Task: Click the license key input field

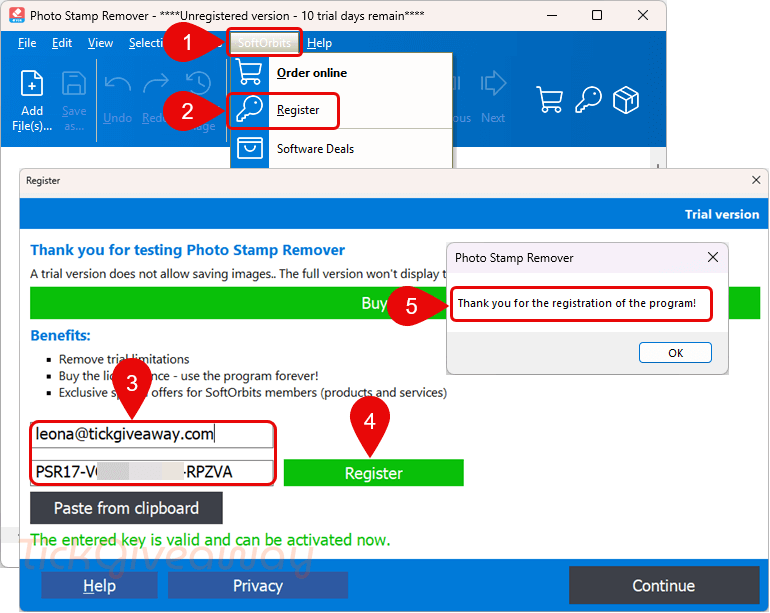Action: click(152, 472)
